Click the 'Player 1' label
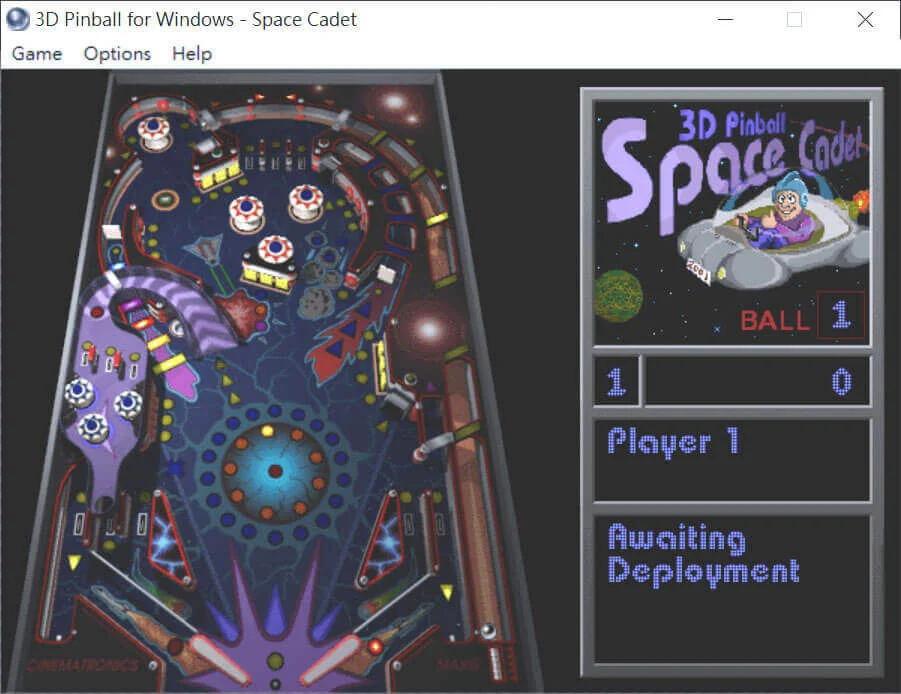 pyautogui.click(x=673, y=442)
